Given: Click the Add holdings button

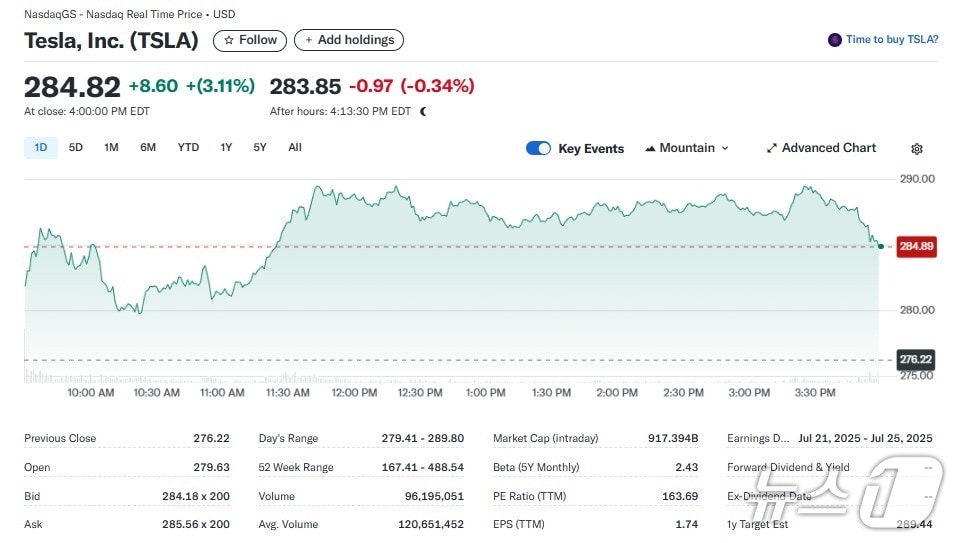Looking at the screenshot, I should [349, 40].
